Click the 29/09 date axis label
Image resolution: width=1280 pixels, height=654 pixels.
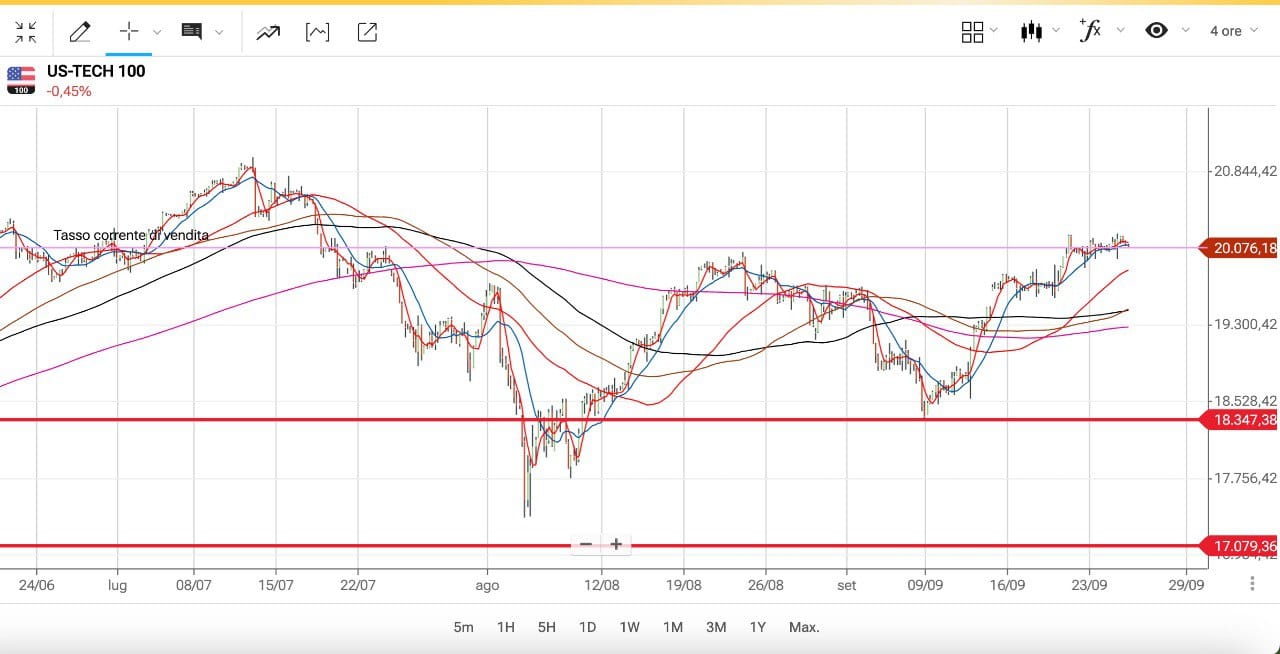[x=1186, y=585]
